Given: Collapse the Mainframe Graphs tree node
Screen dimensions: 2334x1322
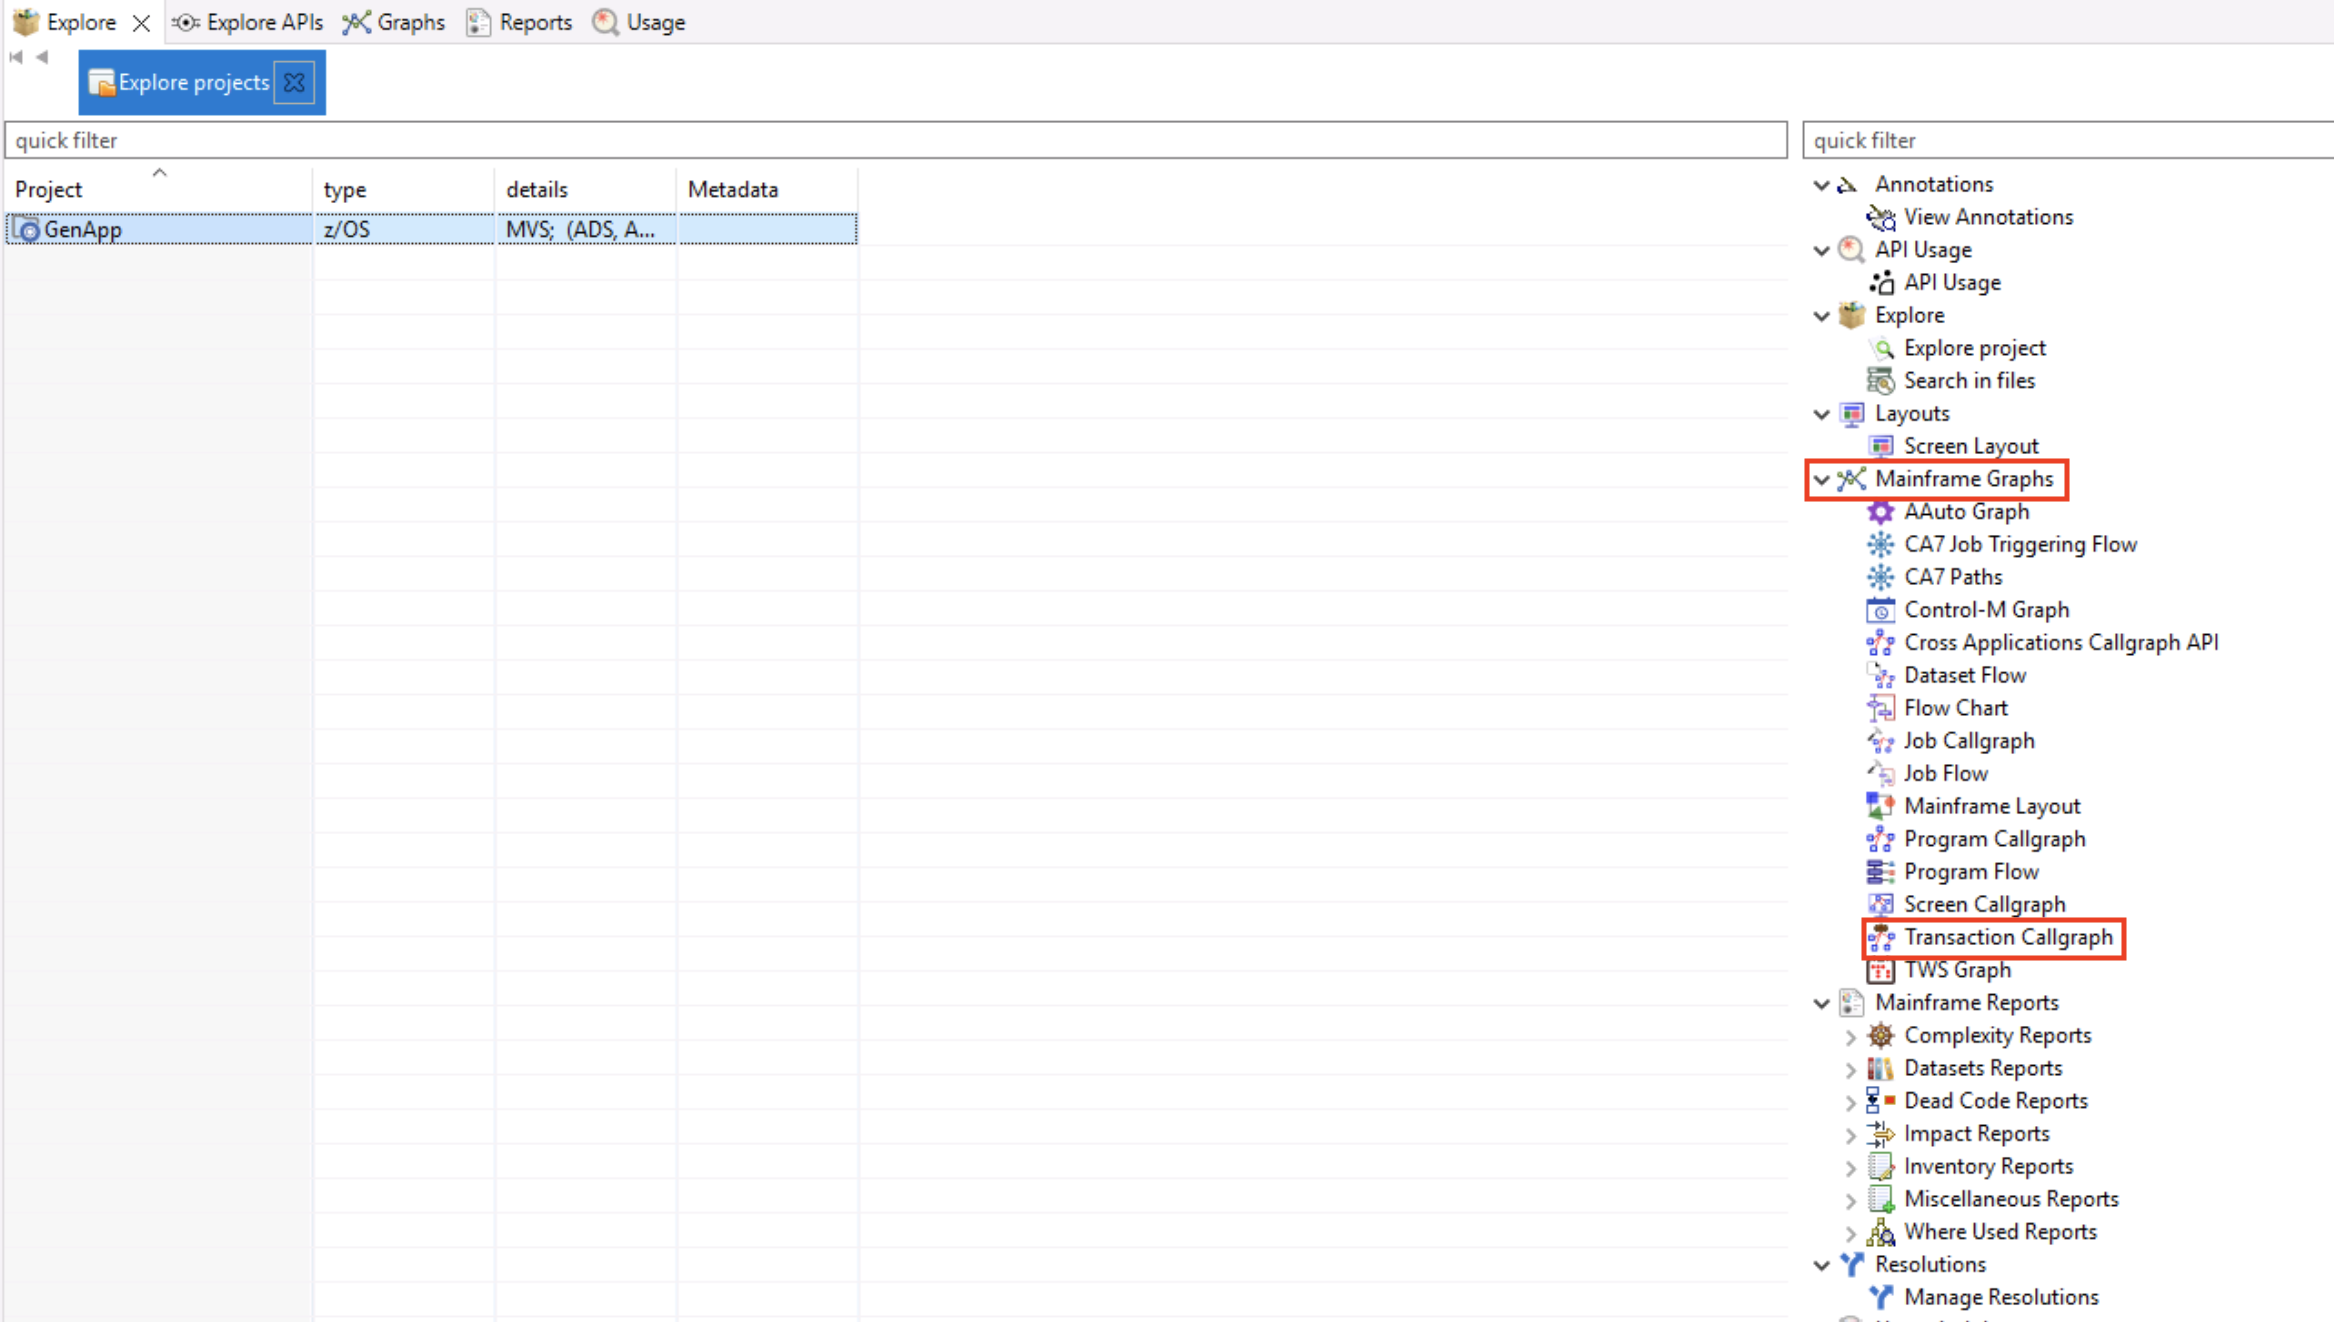Looking at the screenshot, I should [x=1821, y=479].
